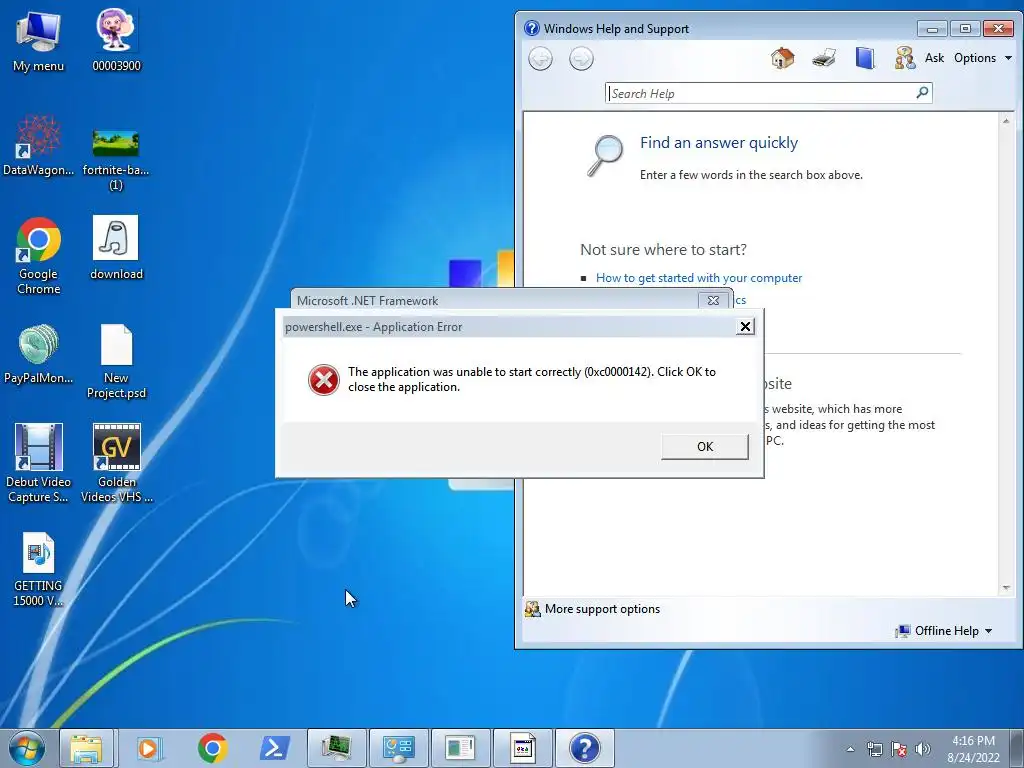Open More support options link
Image resolution: width=1024 pixels, height=768 pixels.
click(x=602, y=609)
